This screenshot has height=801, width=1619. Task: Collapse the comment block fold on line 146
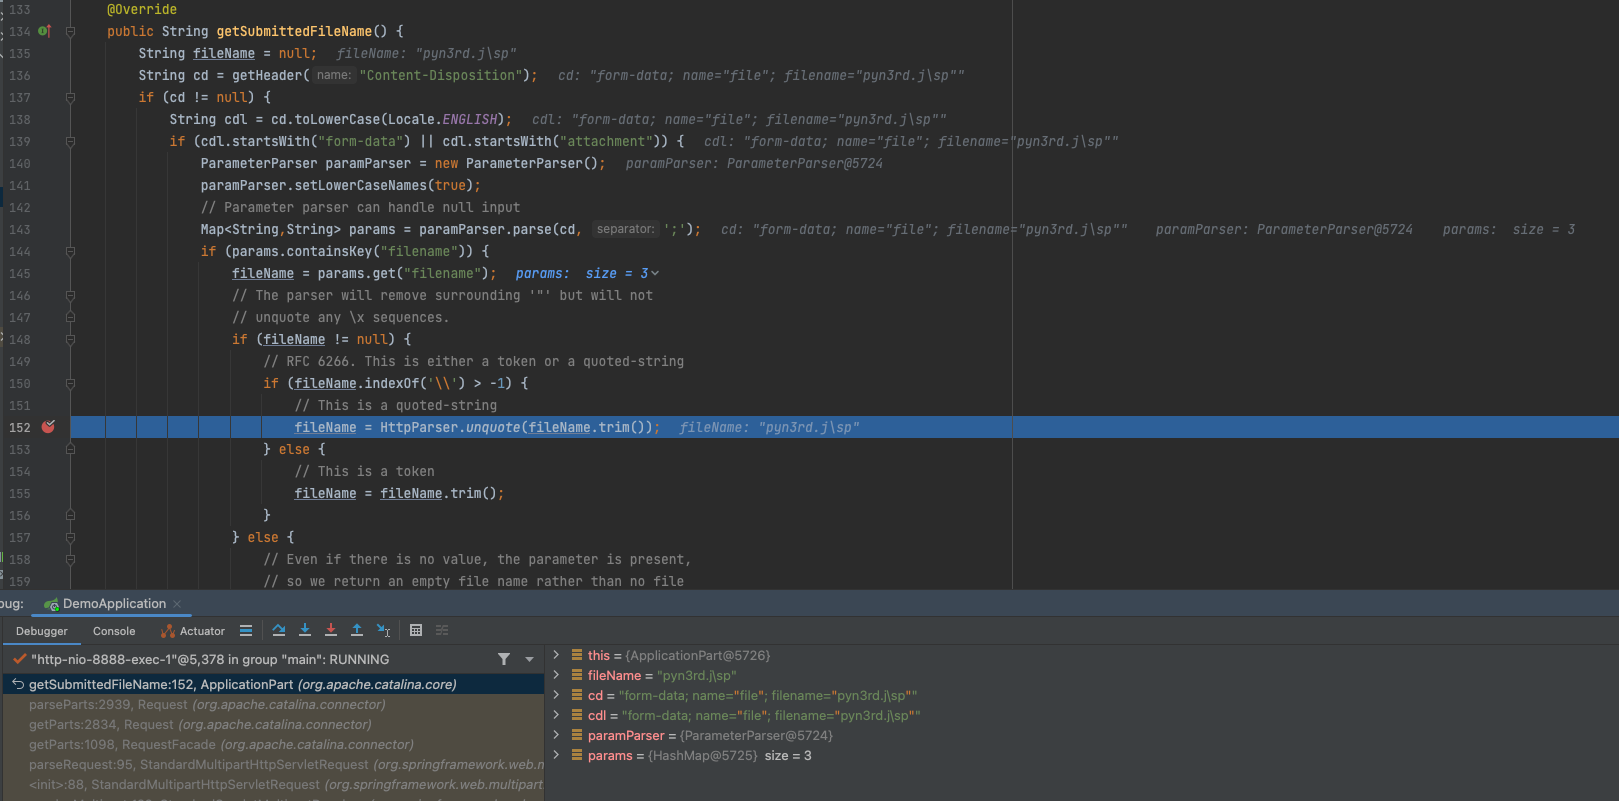point(70,295)
